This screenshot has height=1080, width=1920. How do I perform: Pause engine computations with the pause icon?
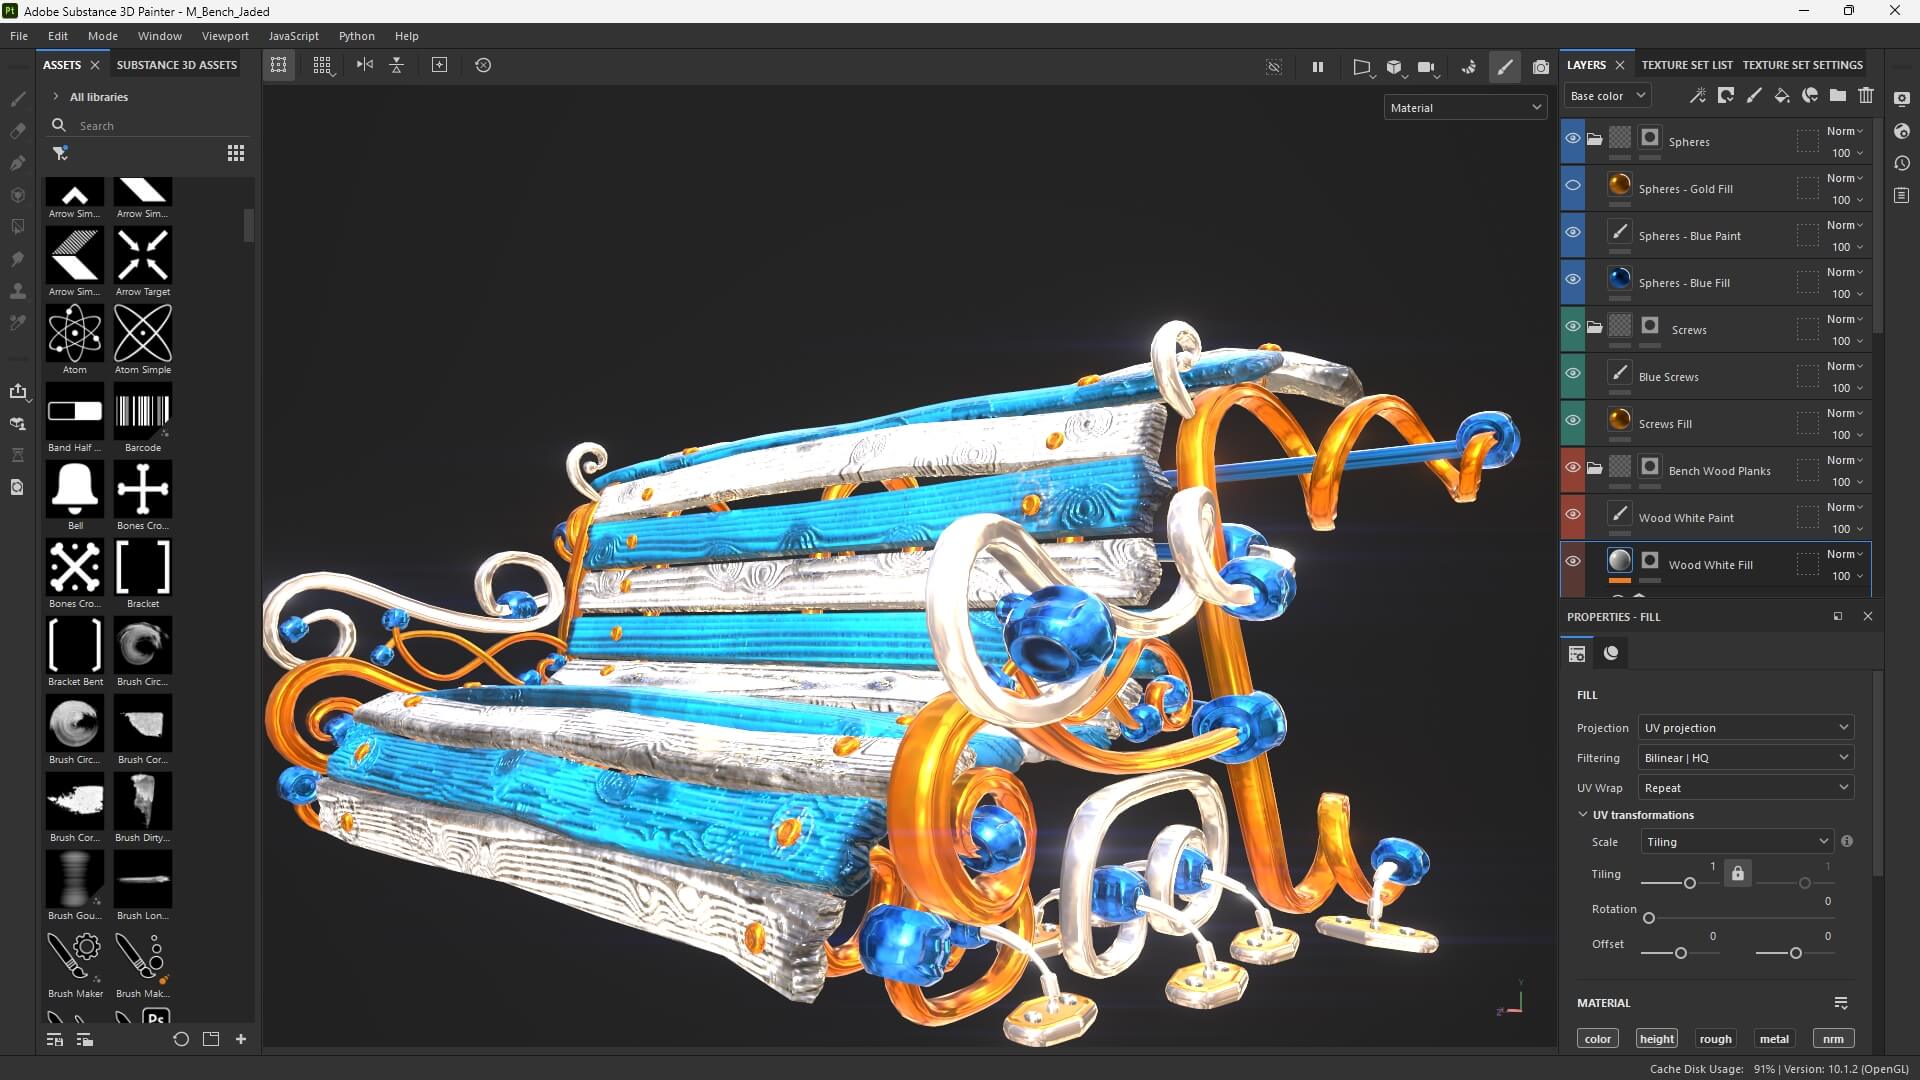(x=1317, y=67)
